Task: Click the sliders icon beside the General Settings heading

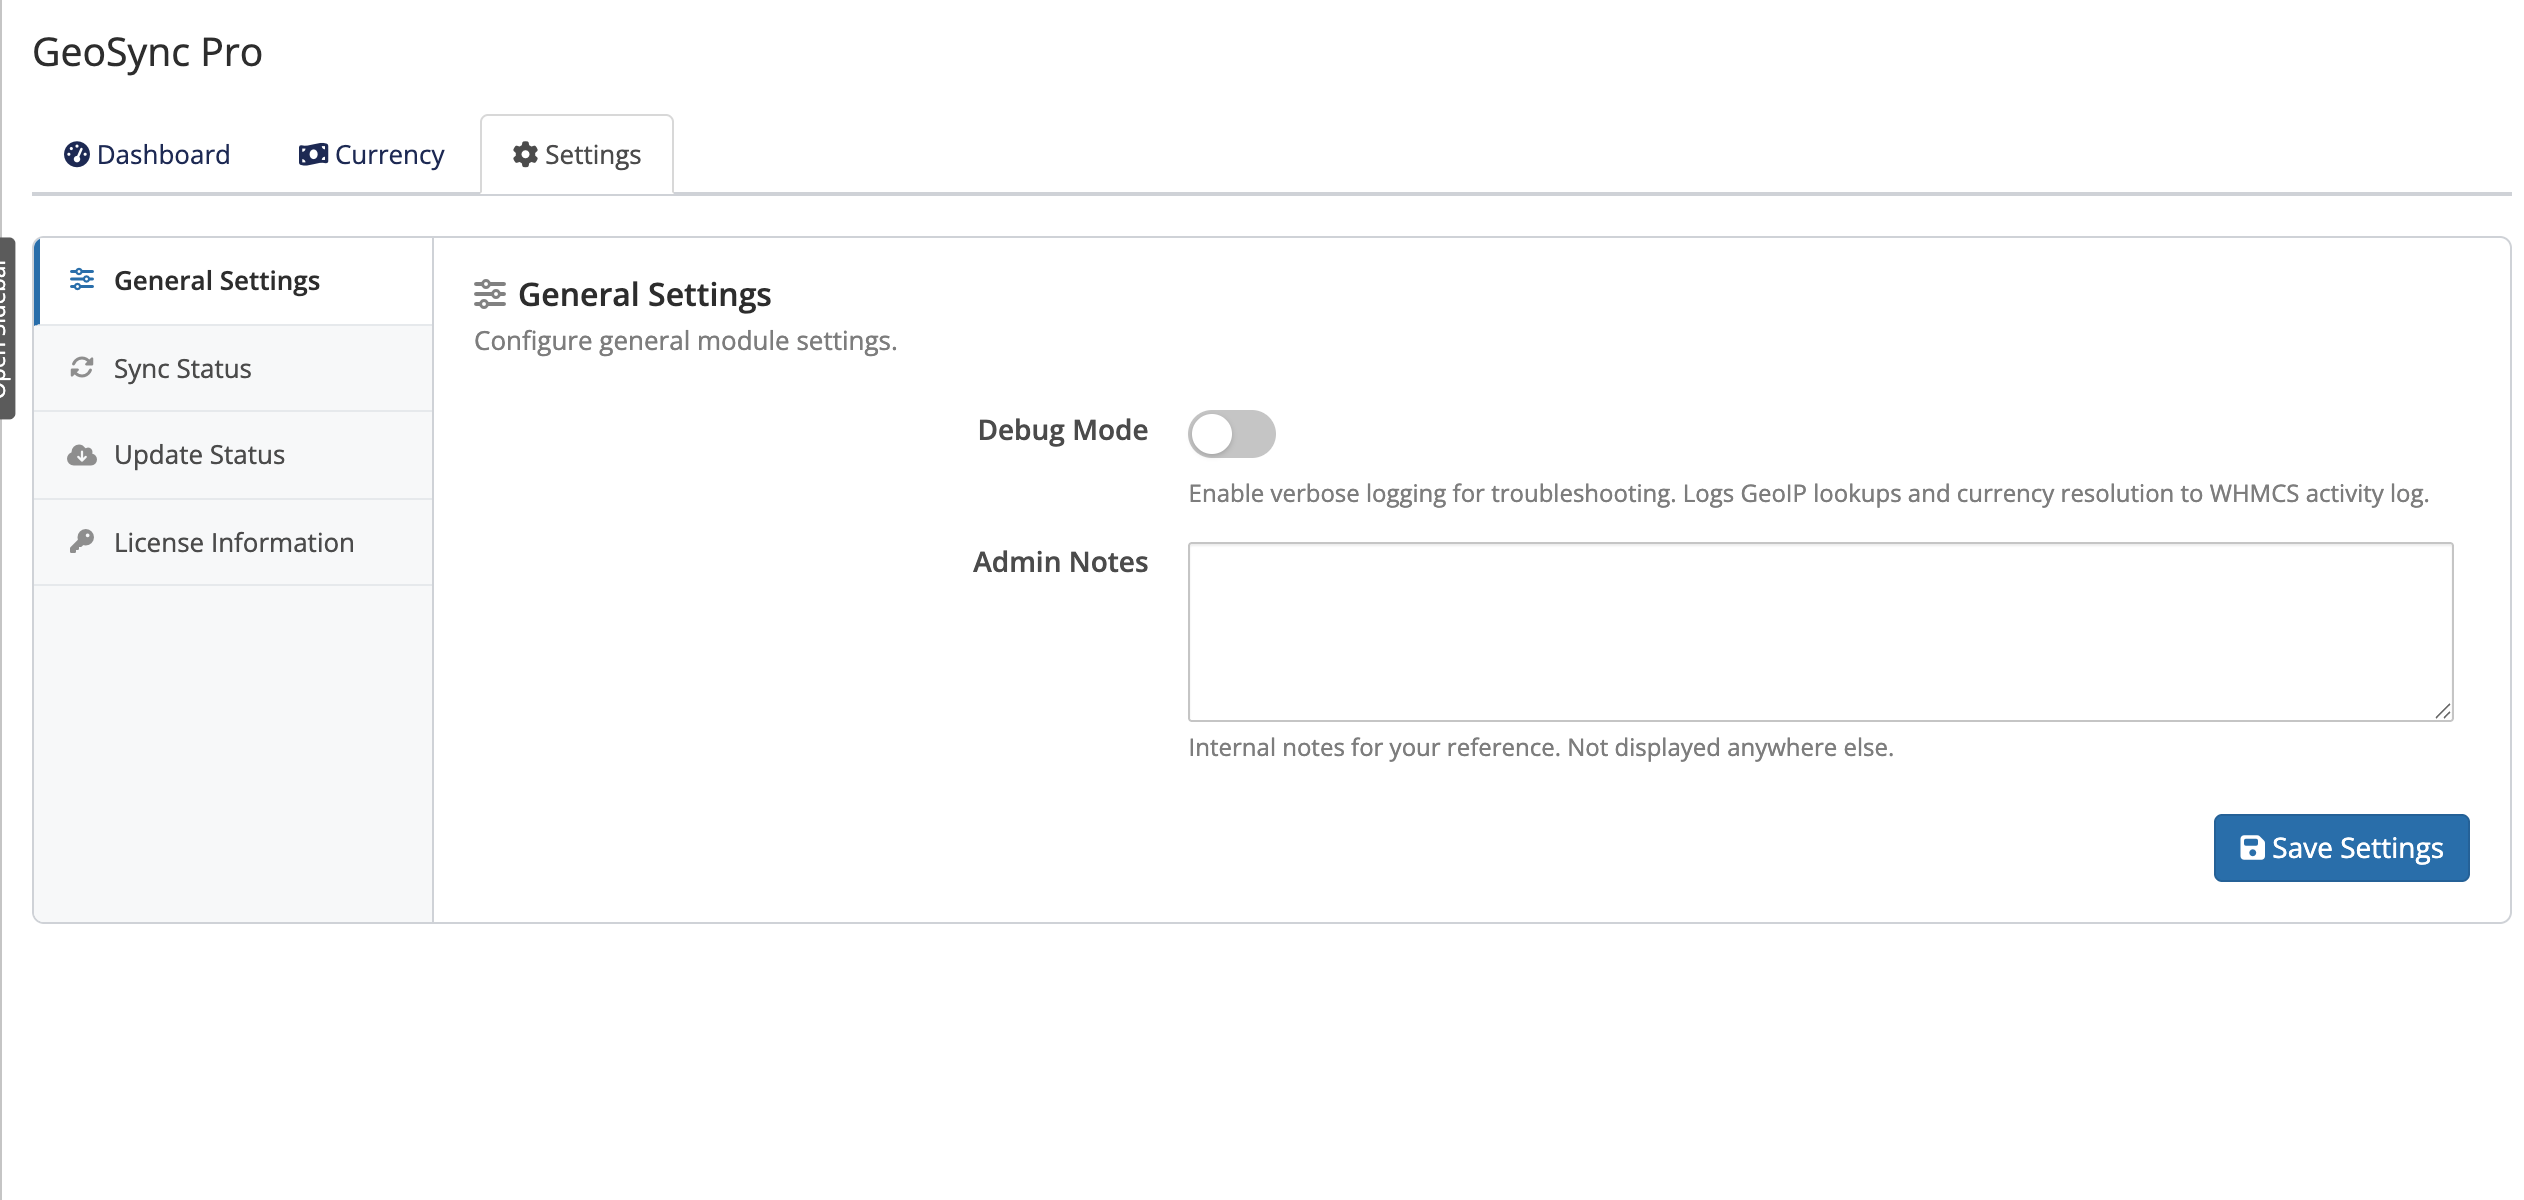Action: (x=490, y=294)
